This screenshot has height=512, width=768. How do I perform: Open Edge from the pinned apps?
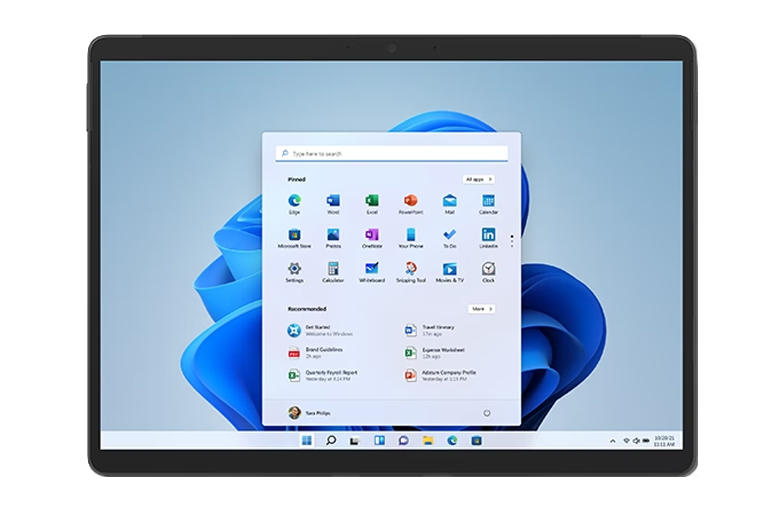[294, 204]
